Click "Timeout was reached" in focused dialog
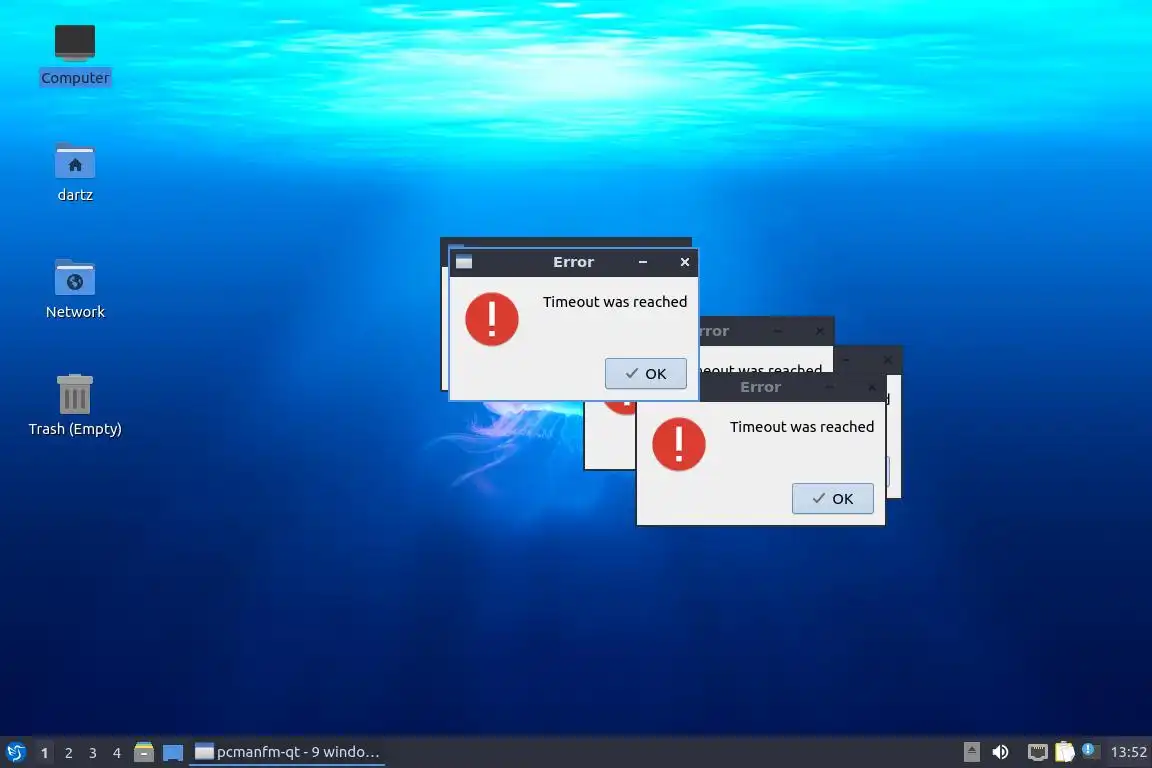Screen dimensions: 1152x768 [615, 302]
